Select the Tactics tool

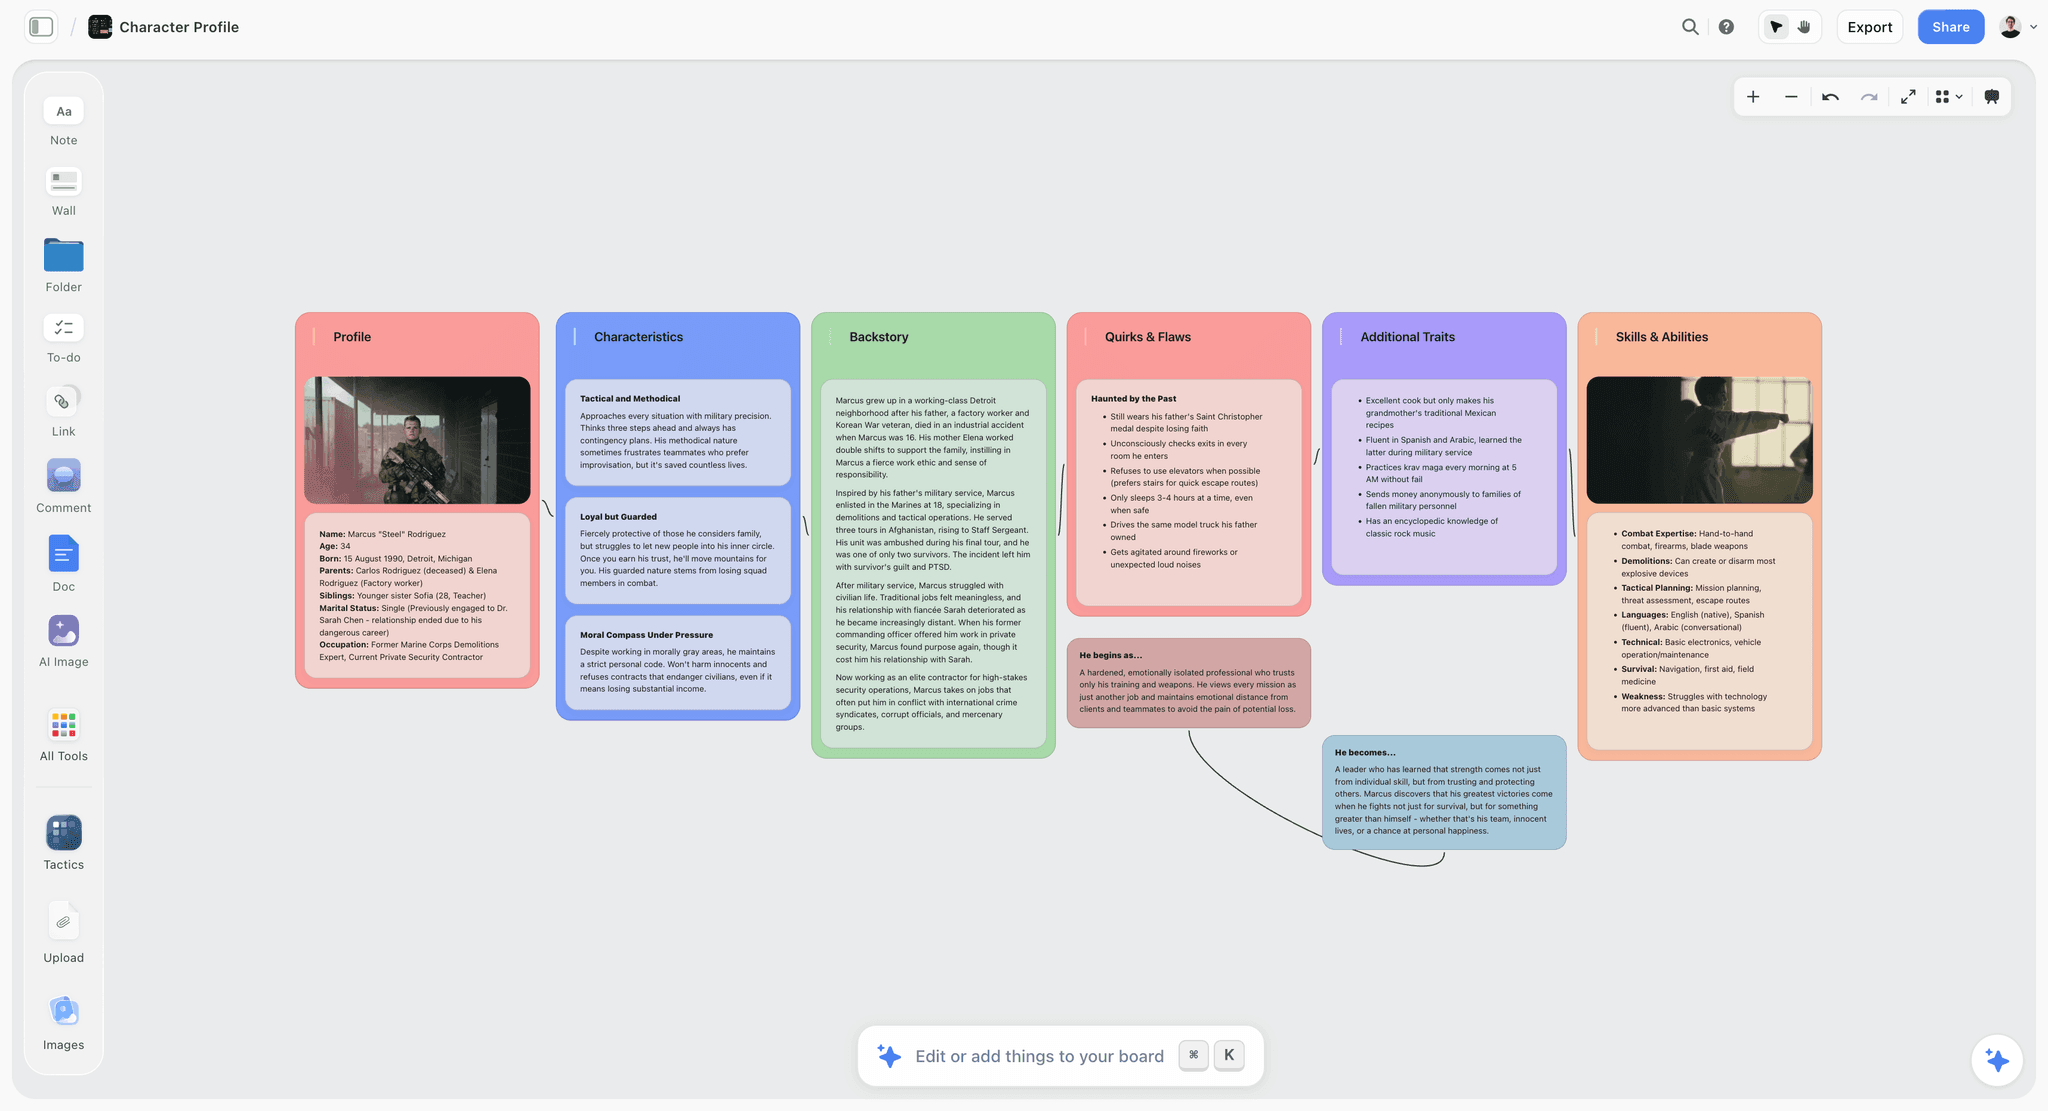pyautogui.click(x=63, y=843)
